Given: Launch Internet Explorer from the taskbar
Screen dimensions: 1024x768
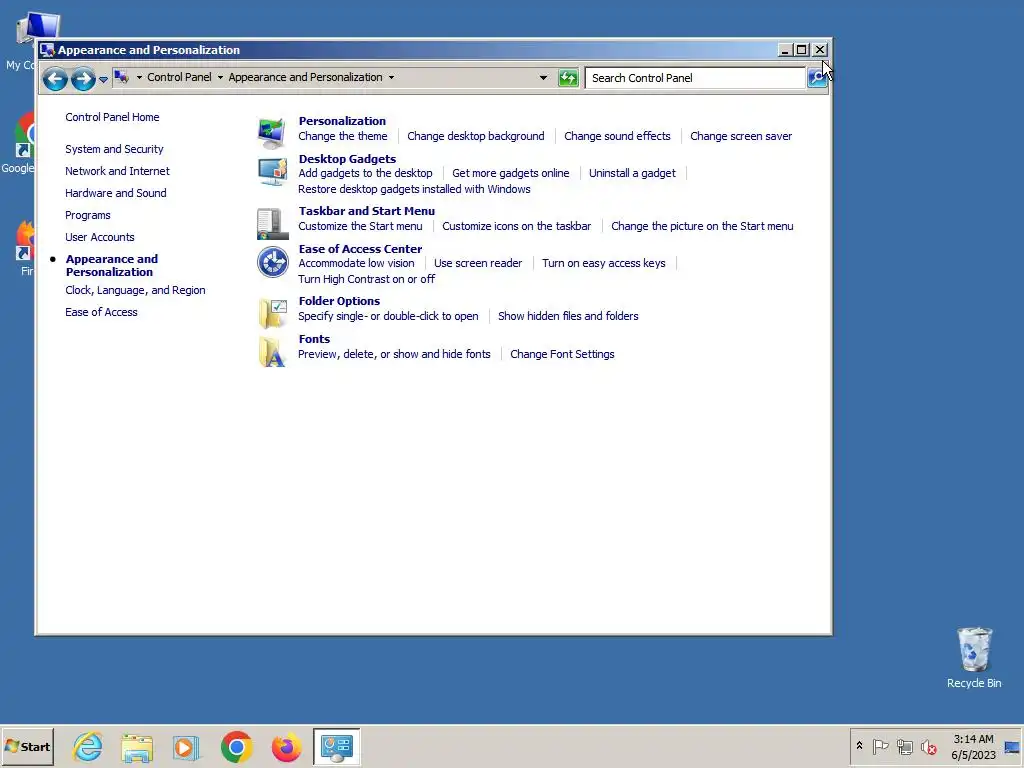Looking at the screenshot, I should click(x=88, y=746).
